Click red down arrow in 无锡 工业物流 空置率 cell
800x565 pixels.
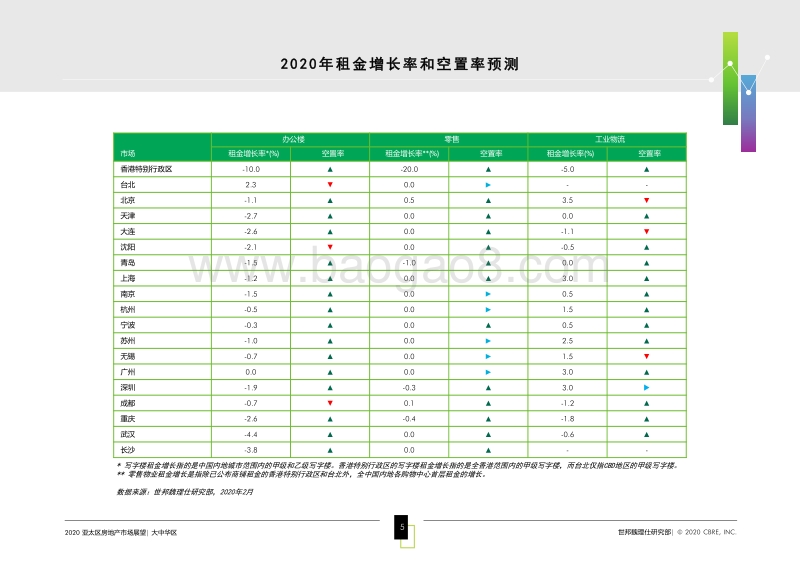tap(646, 356)
